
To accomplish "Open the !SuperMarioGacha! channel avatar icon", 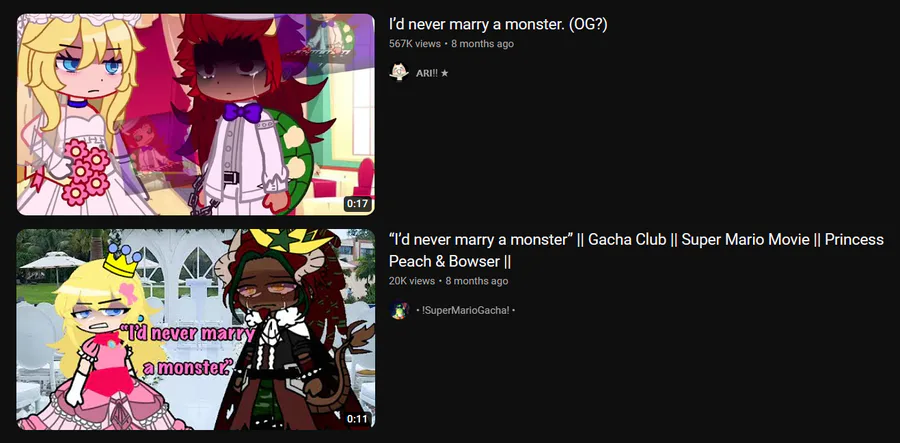I will point(399,310).
